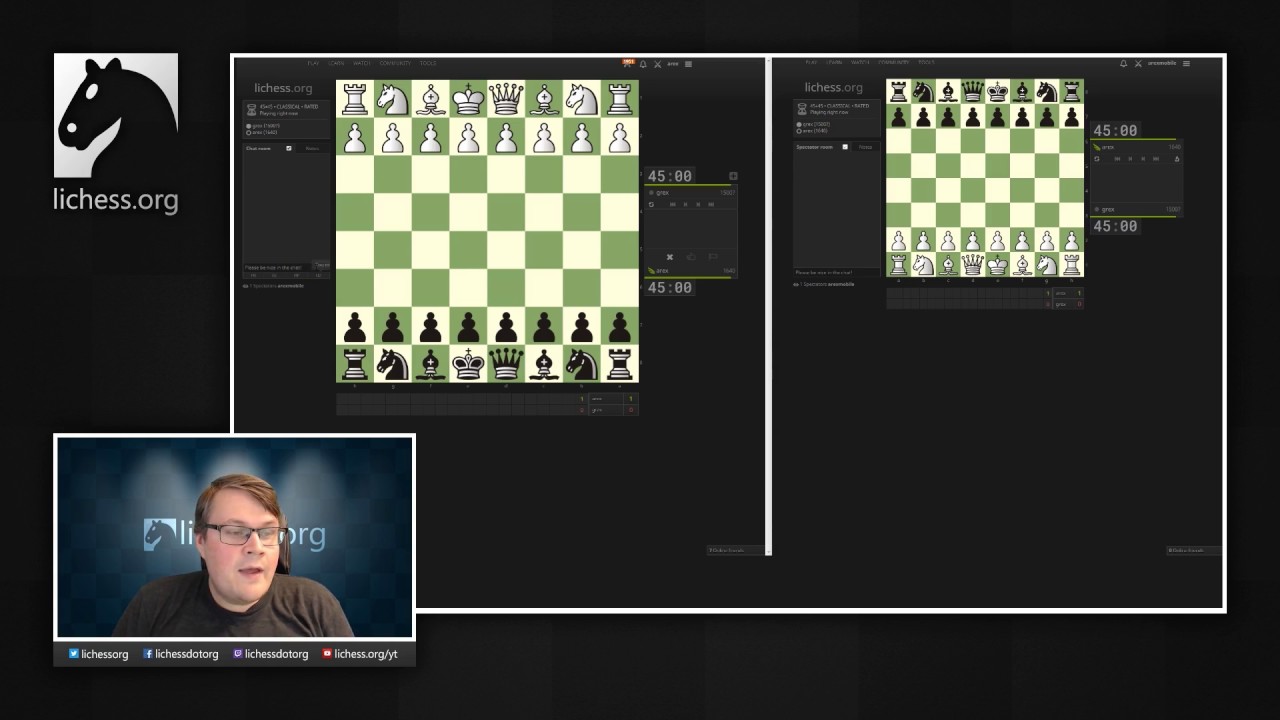This screenshot has height=720, width=1280.
Task: Click the plus give-time icon beside left clock
Action: click(733, 176)
